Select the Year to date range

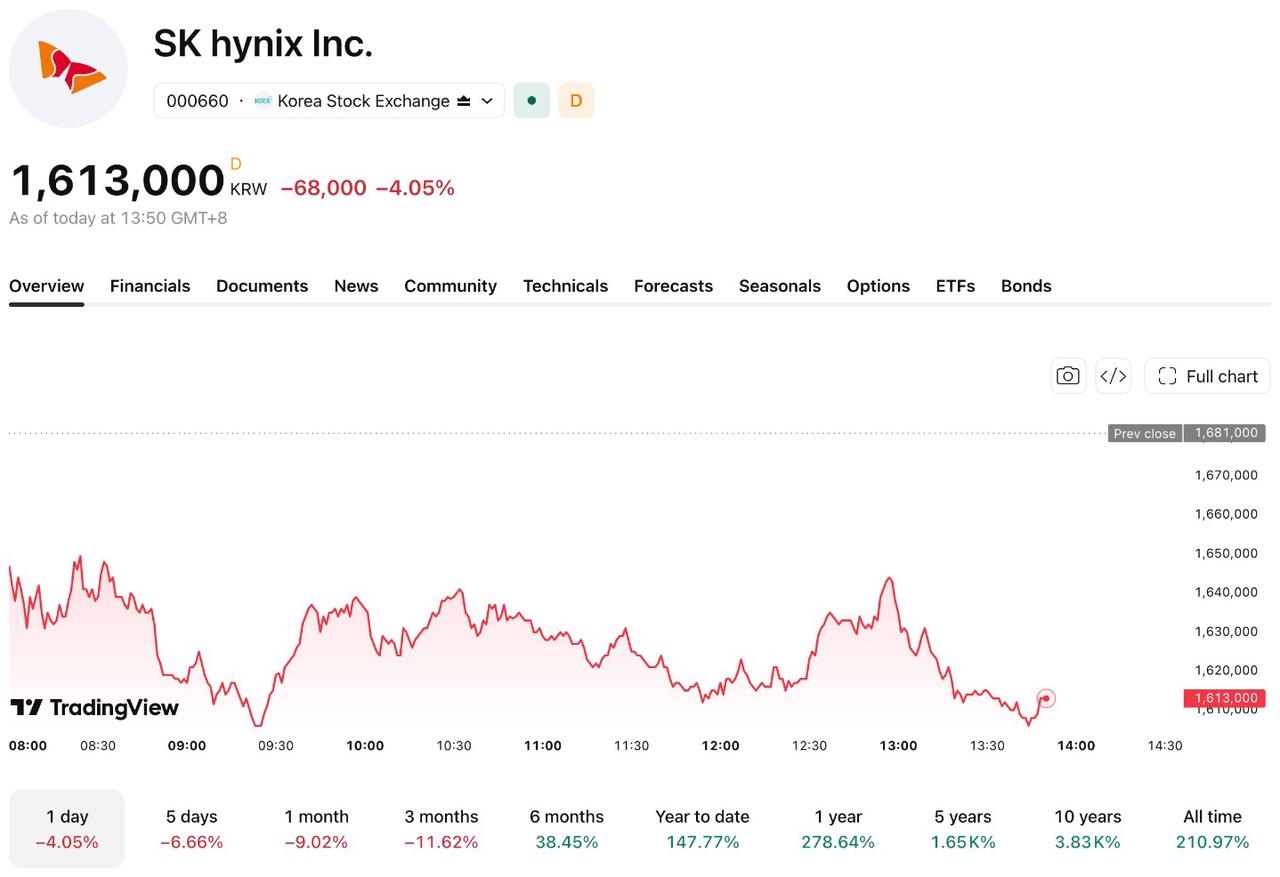point(702,829)
